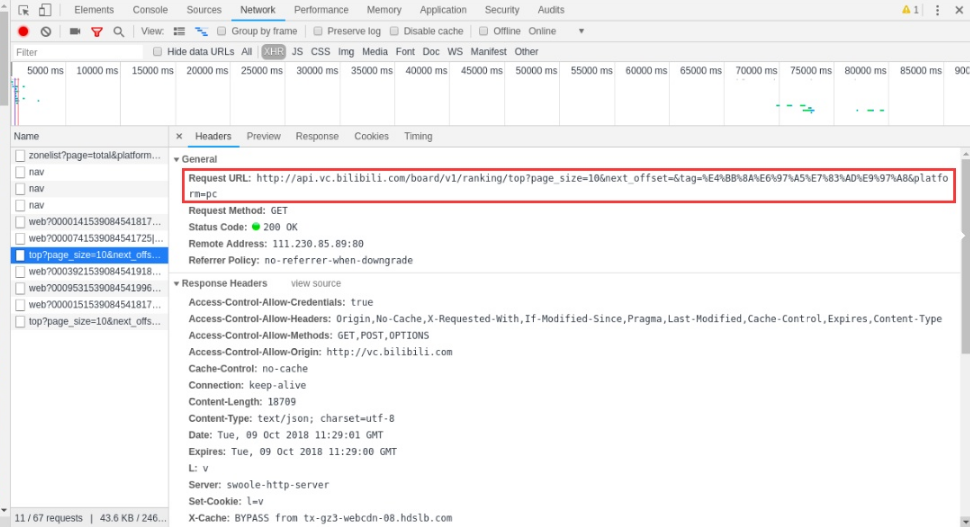This screenshot has width=970, height=527.
Task: Toggle the red filter funnel icon
Action: tap(97, 32)
